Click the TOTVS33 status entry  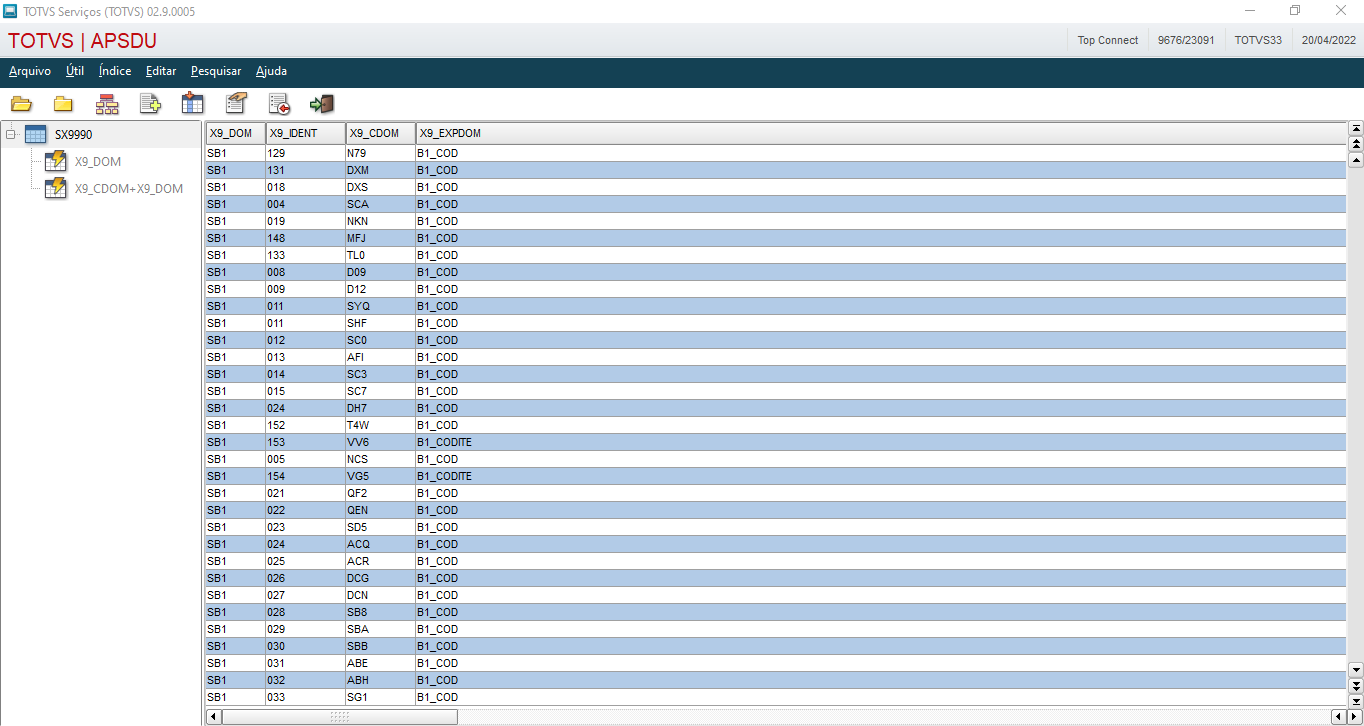pos(1258,40)
